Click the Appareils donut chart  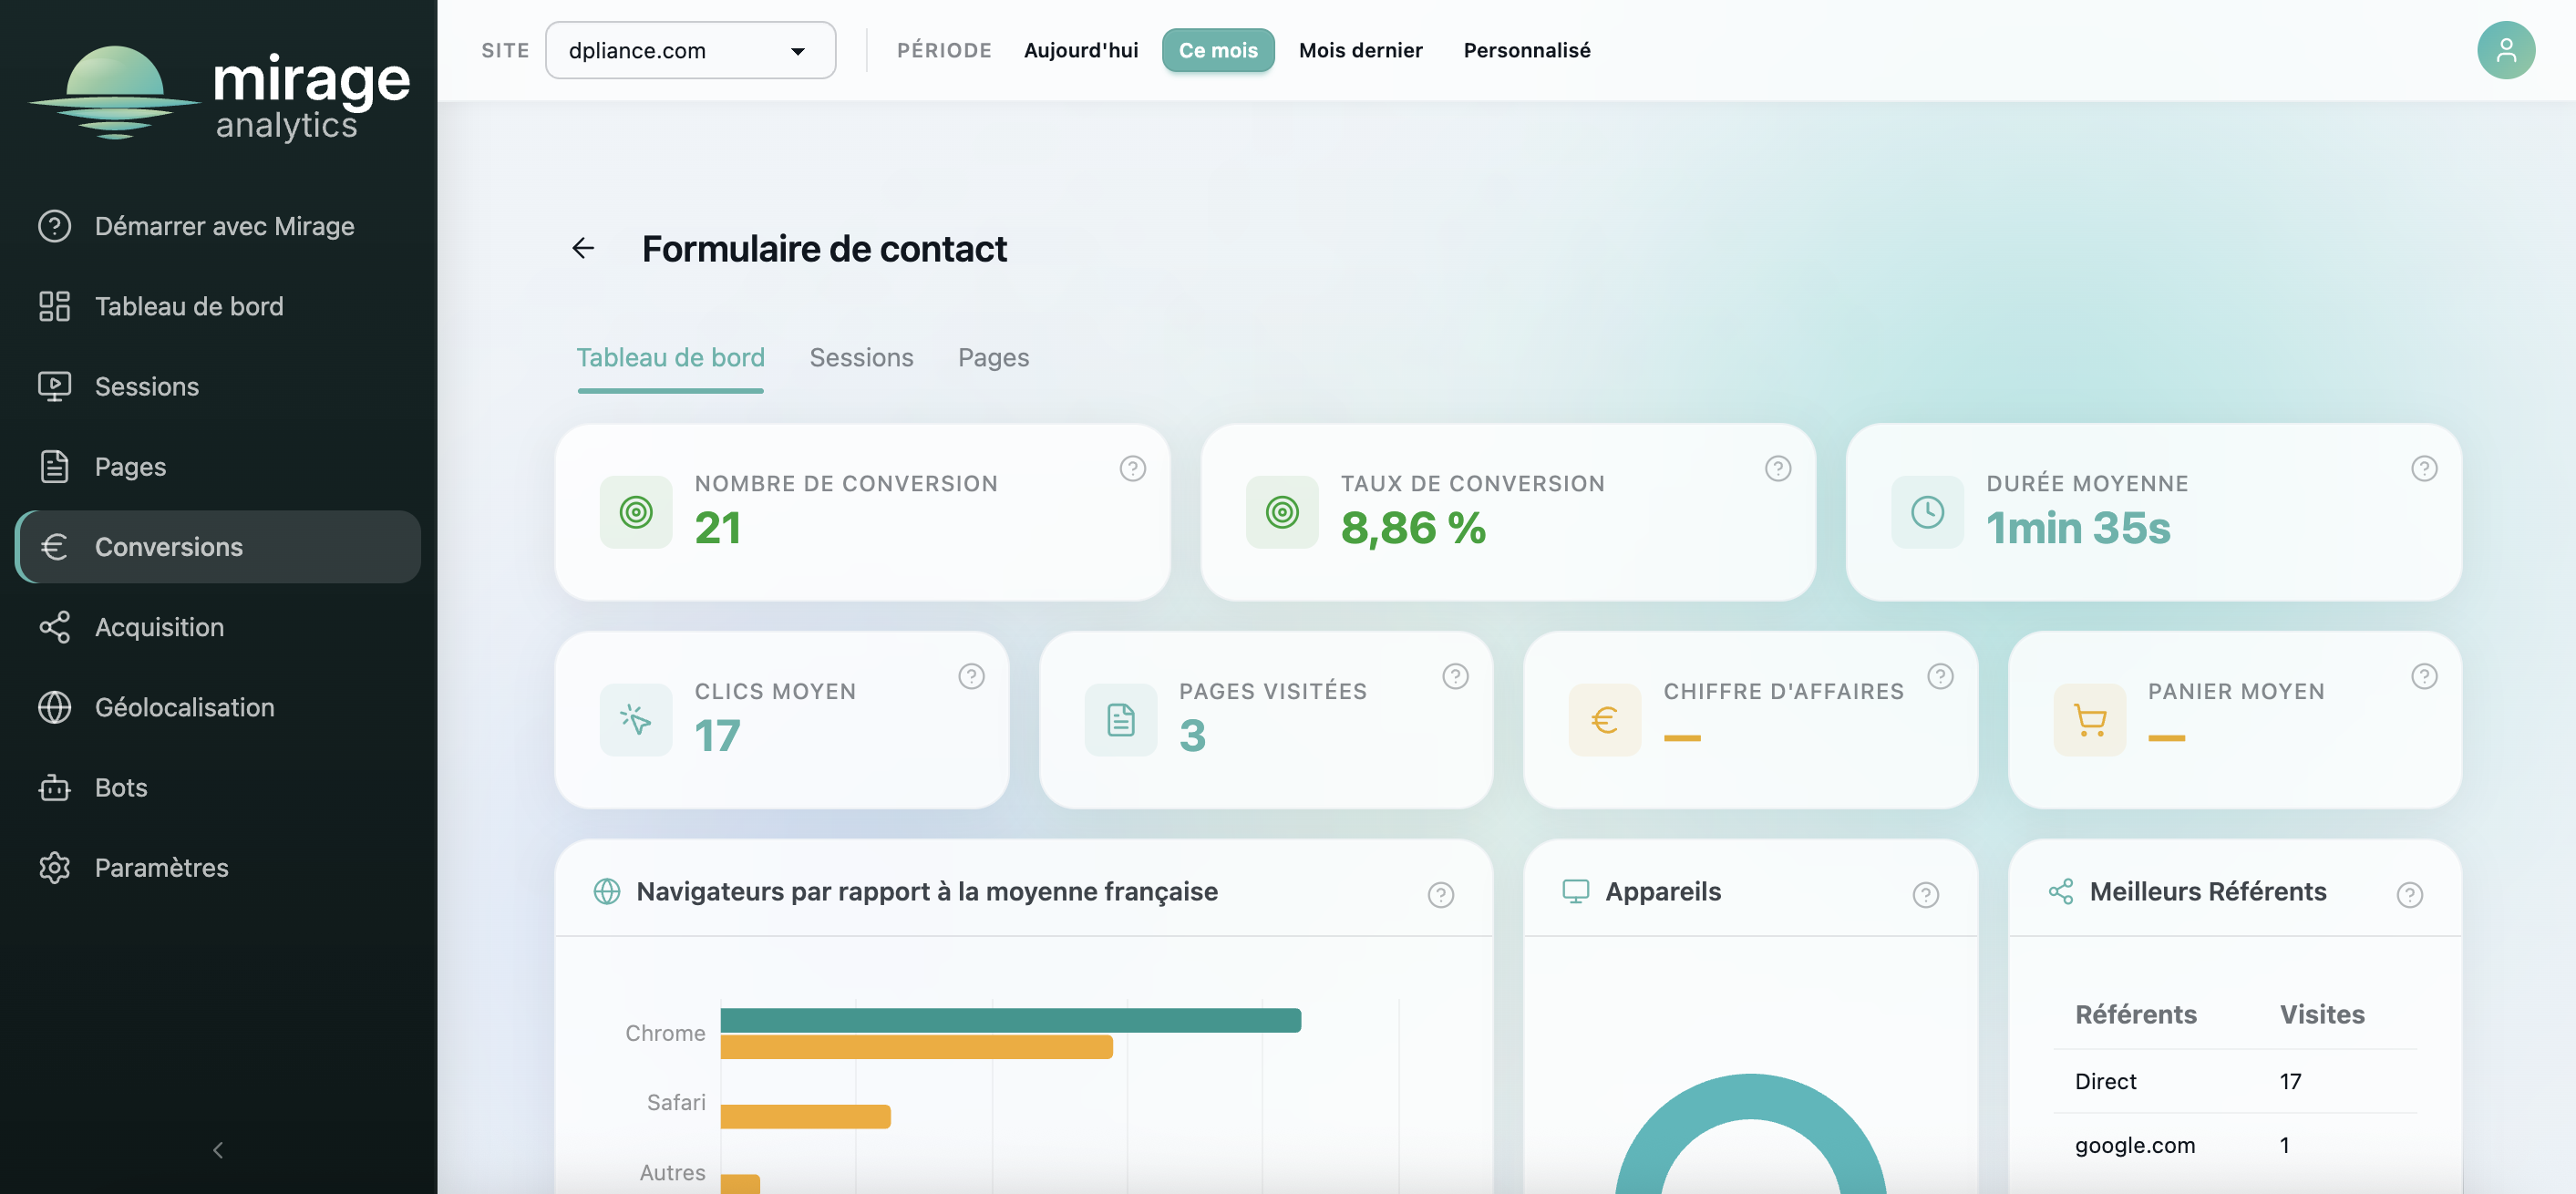[x=1750, y=1134]
